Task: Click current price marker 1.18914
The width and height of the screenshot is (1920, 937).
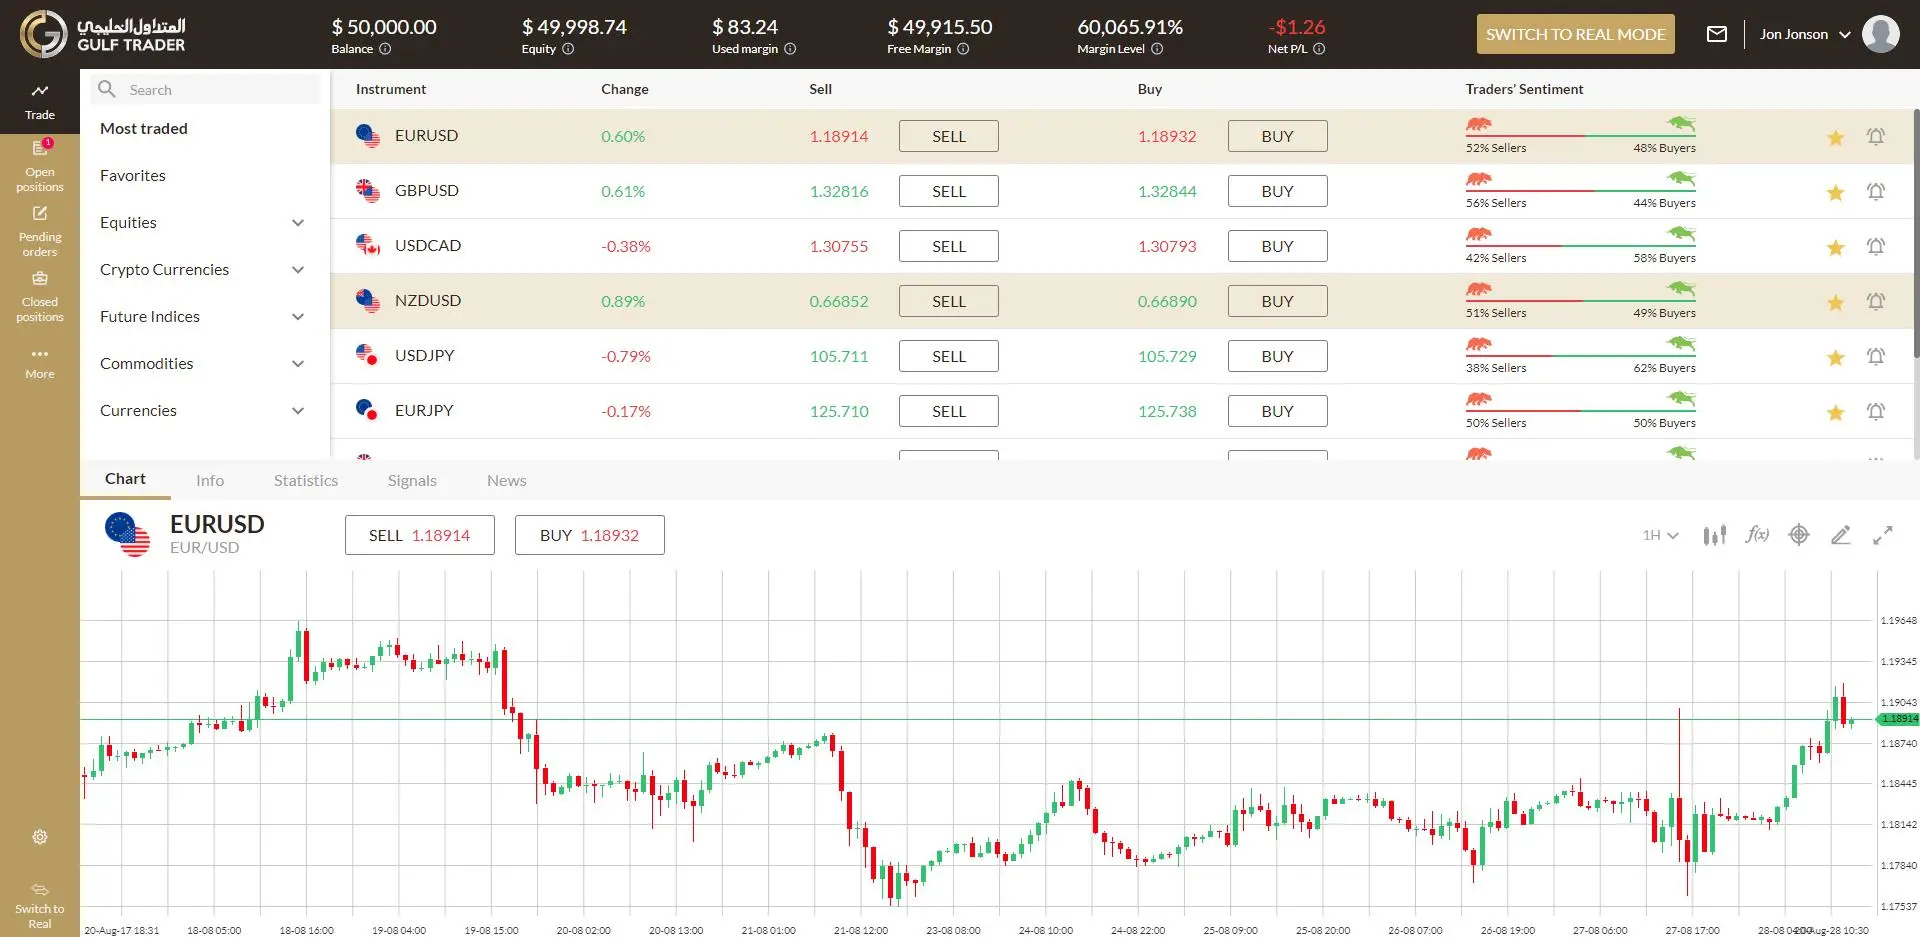Action: 1897,719
